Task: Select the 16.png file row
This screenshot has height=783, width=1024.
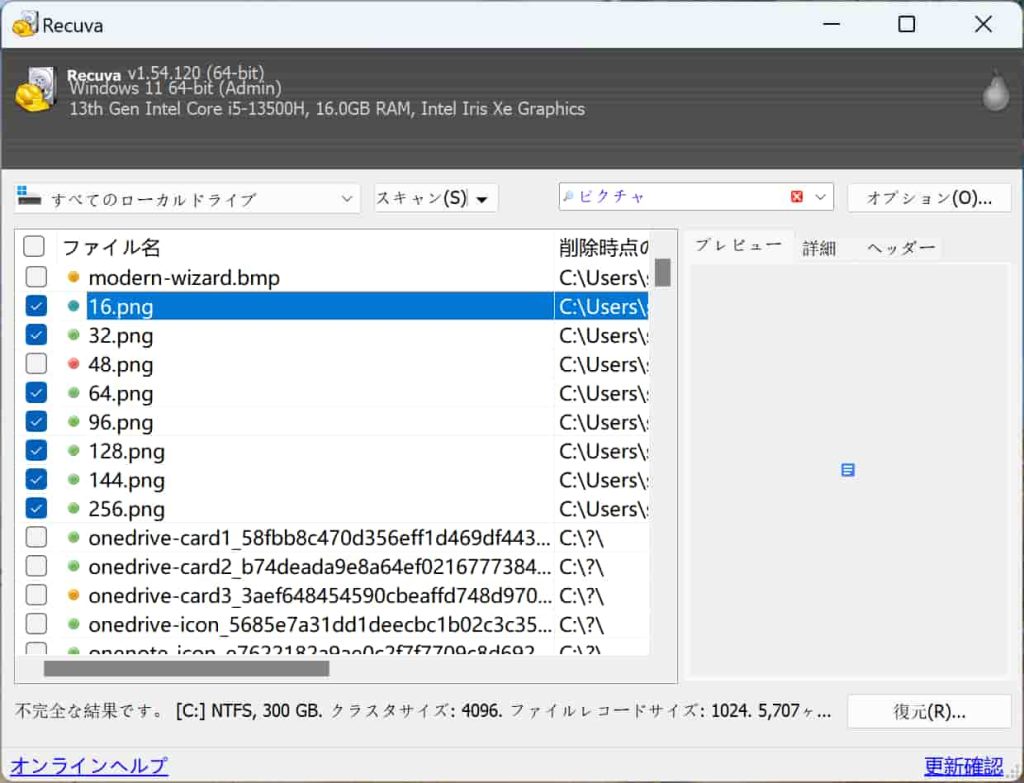Action: coord(332,306)
